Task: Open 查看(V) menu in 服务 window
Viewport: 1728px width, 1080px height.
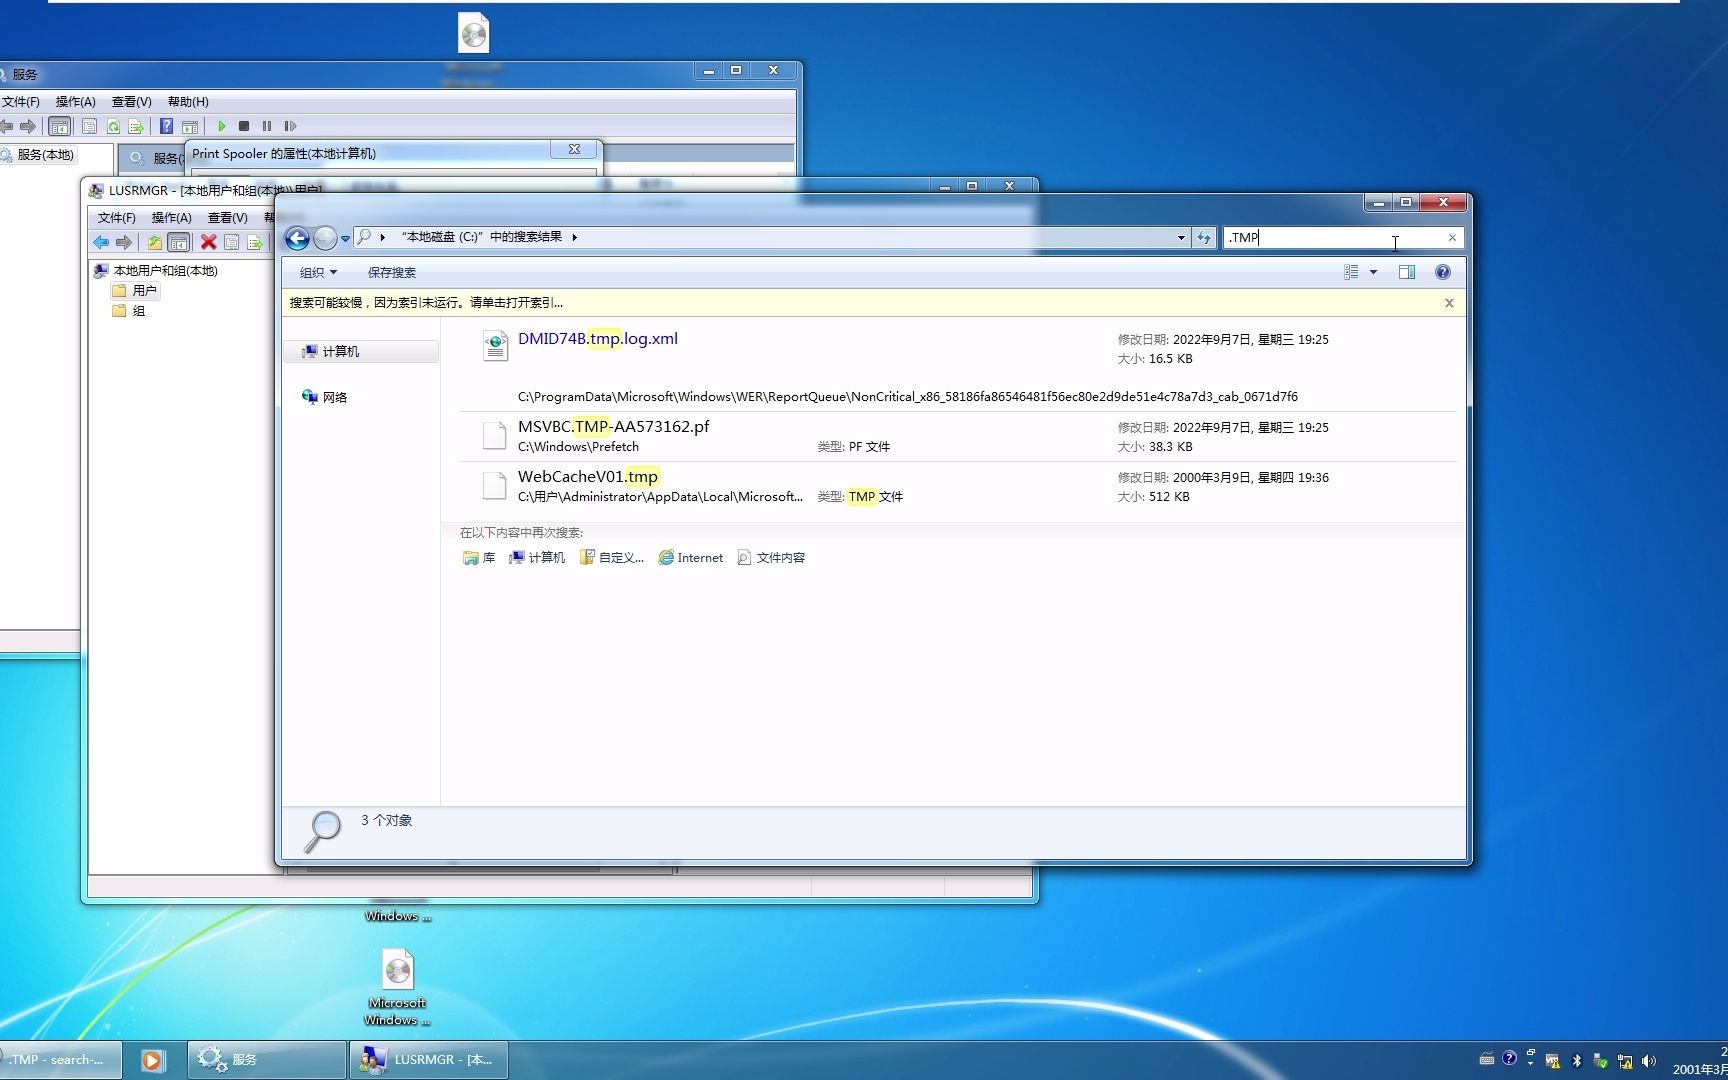Action: pyautogui.click(x=131, y=102)
